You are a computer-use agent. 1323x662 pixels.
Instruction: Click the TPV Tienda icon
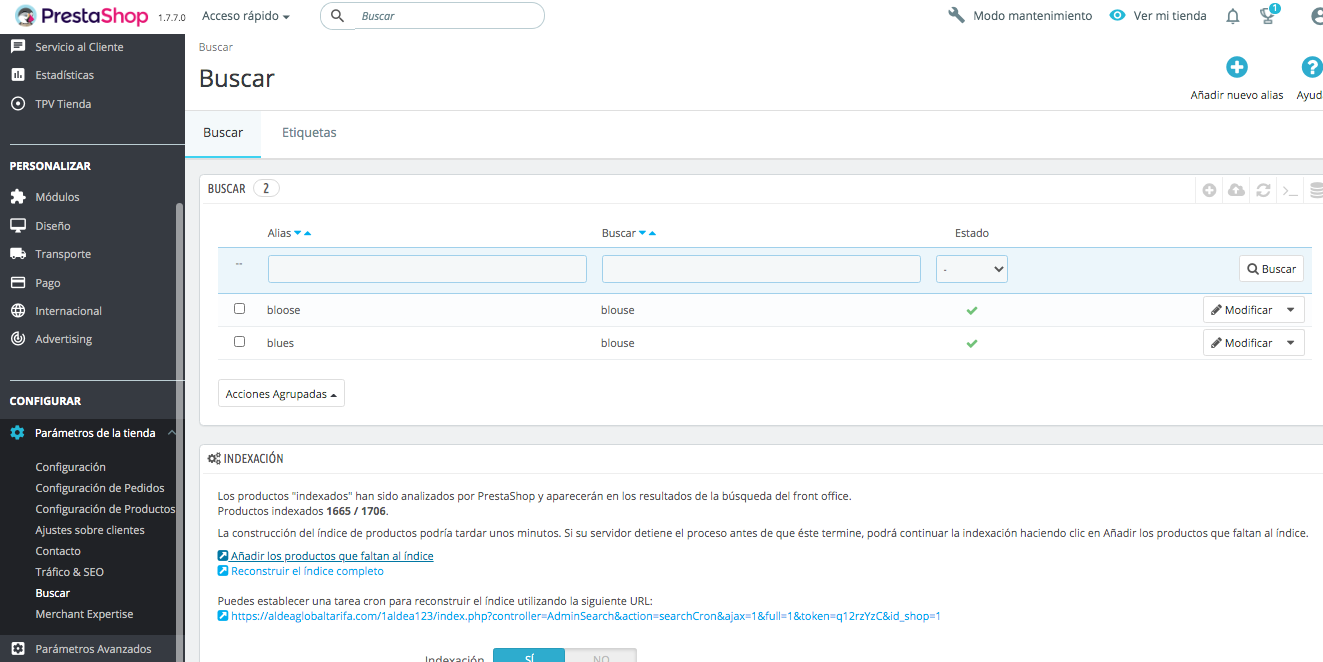tap(17, 104)
